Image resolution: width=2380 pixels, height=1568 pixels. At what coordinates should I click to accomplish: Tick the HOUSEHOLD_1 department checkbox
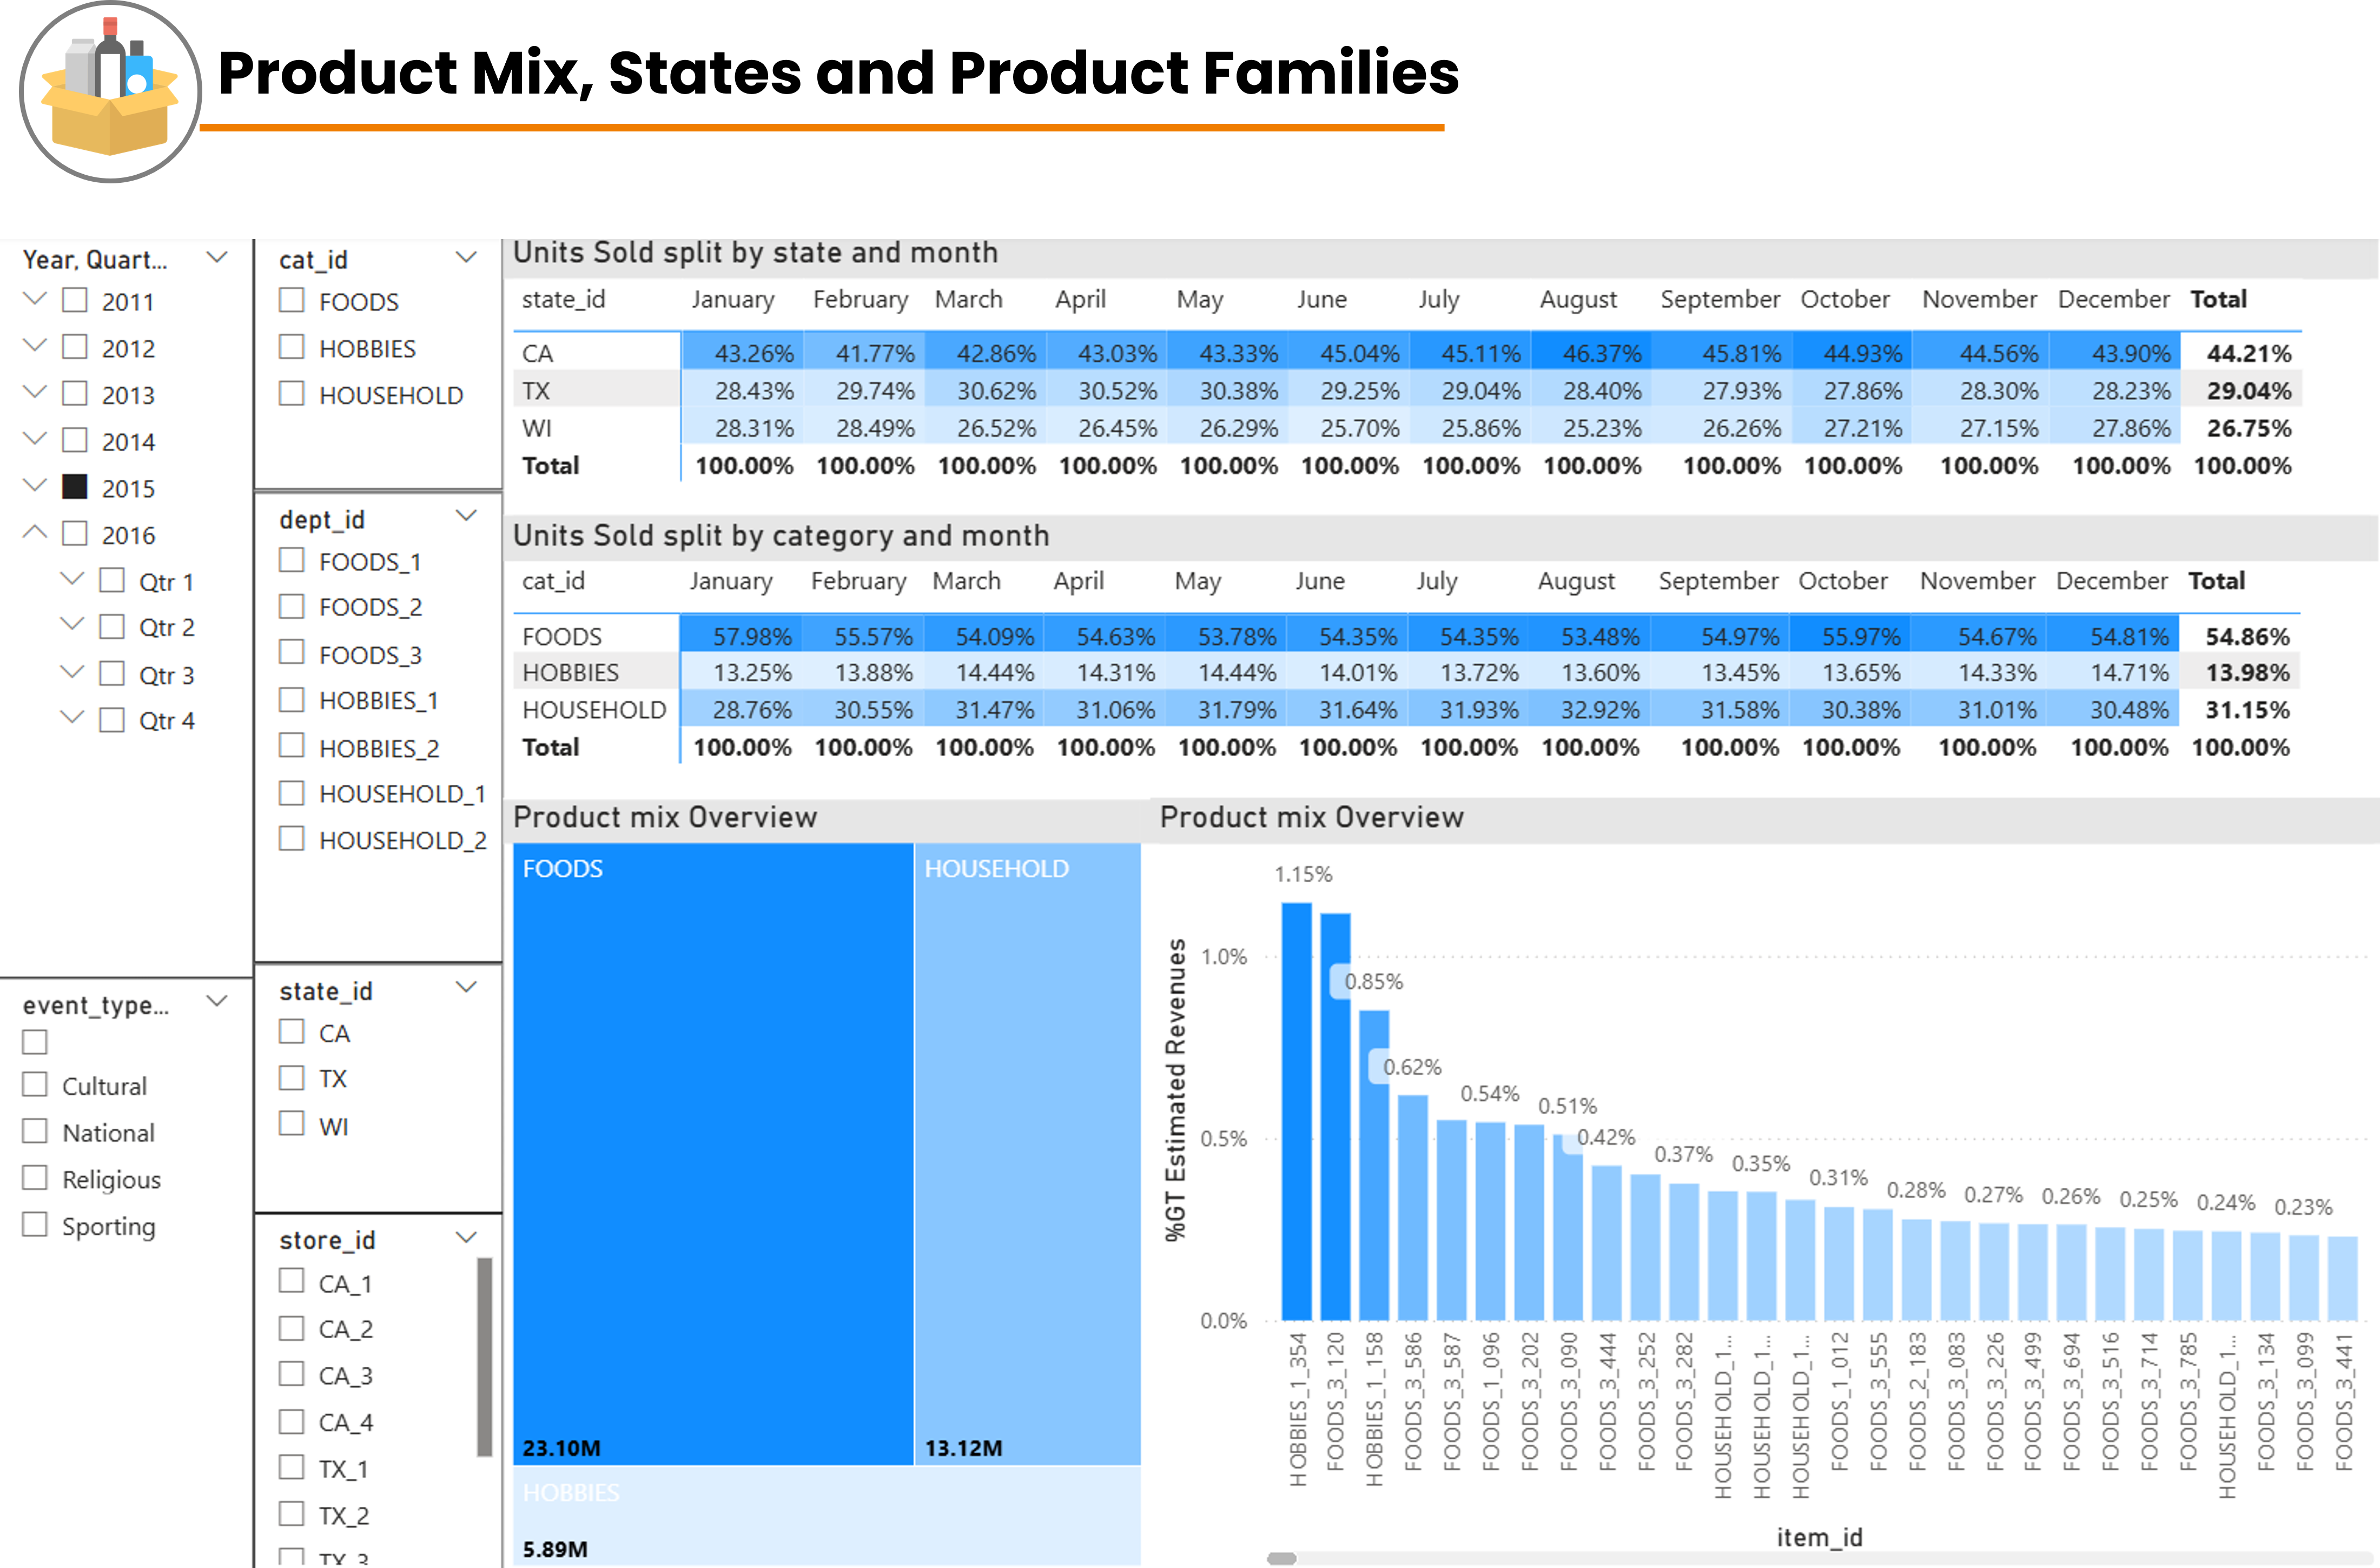292,793
